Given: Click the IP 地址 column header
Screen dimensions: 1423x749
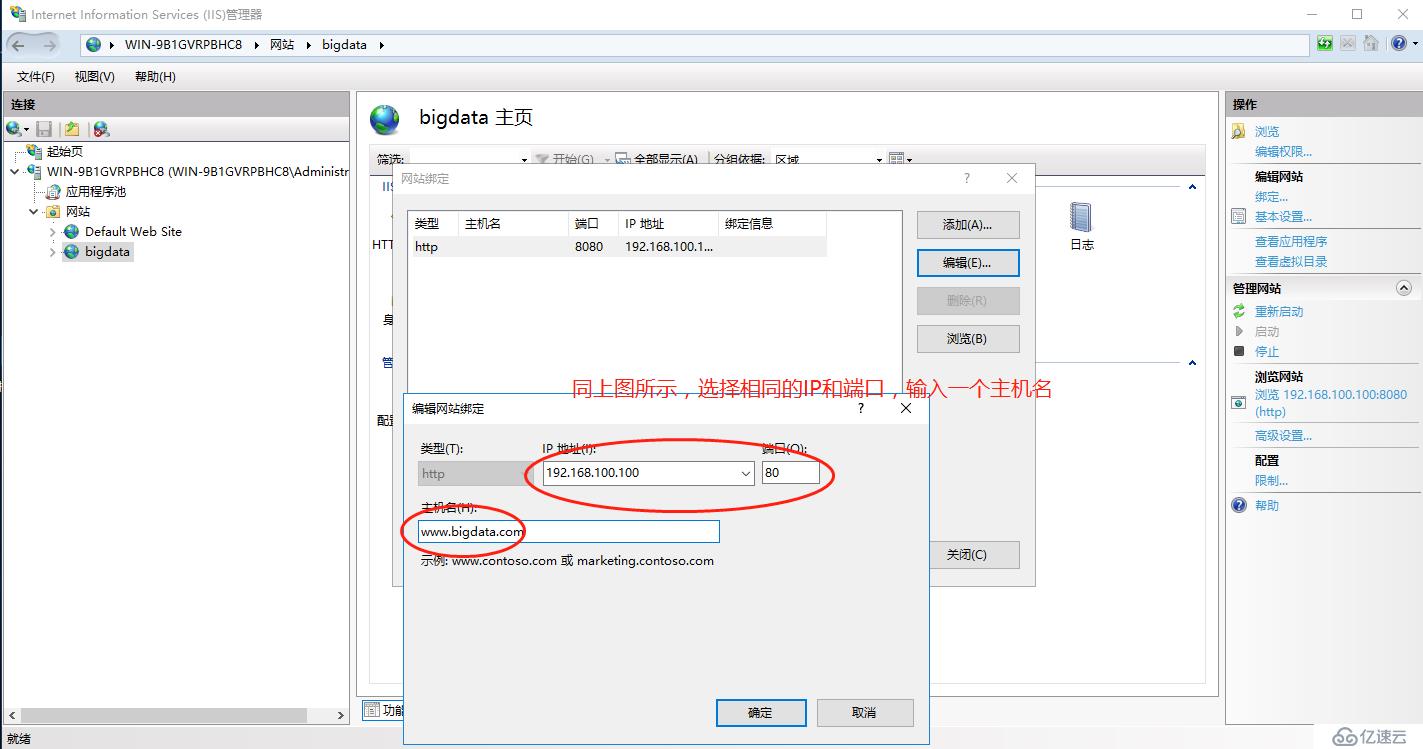Looking at the screenshot, I should (x=668, y=223).
